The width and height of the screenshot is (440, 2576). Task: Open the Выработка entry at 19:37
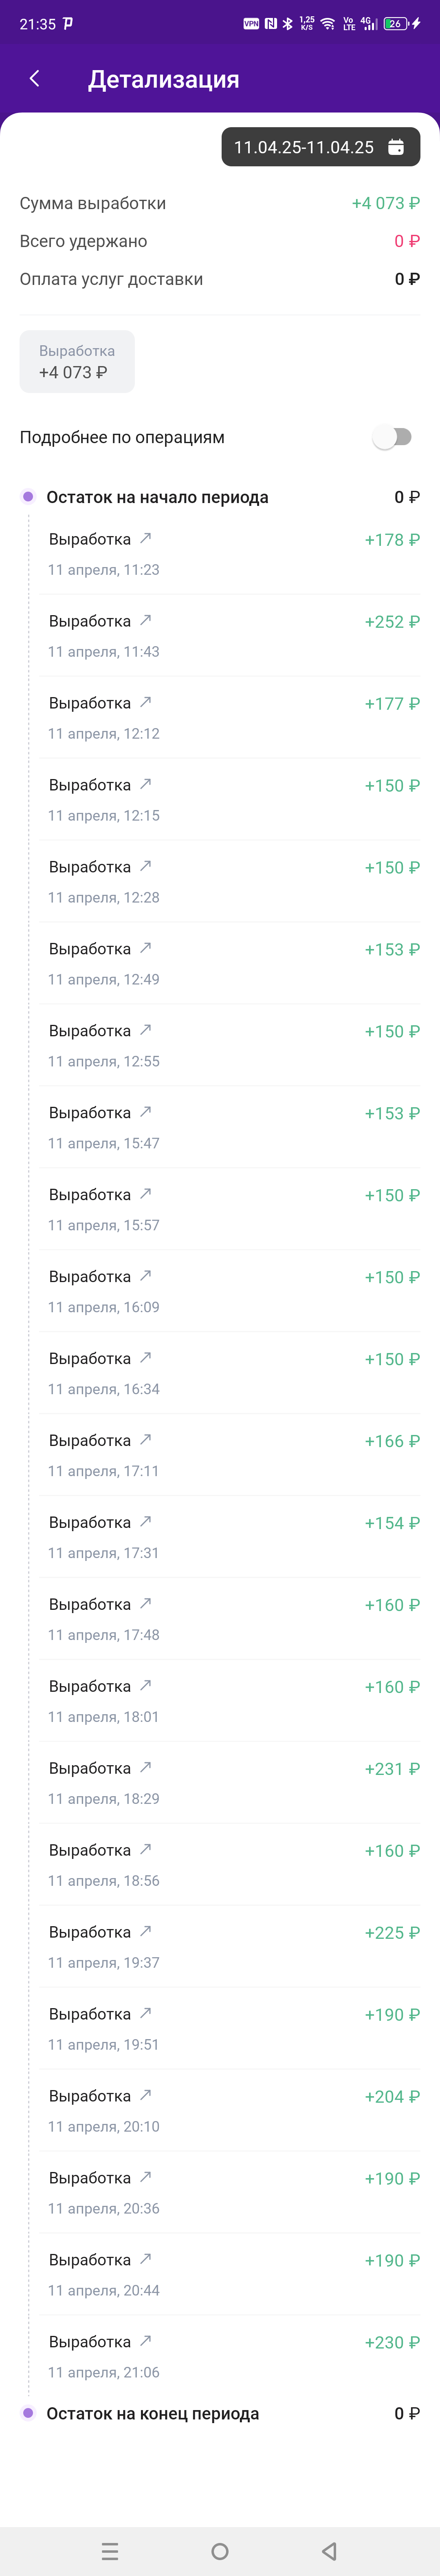coord(230,1946)
